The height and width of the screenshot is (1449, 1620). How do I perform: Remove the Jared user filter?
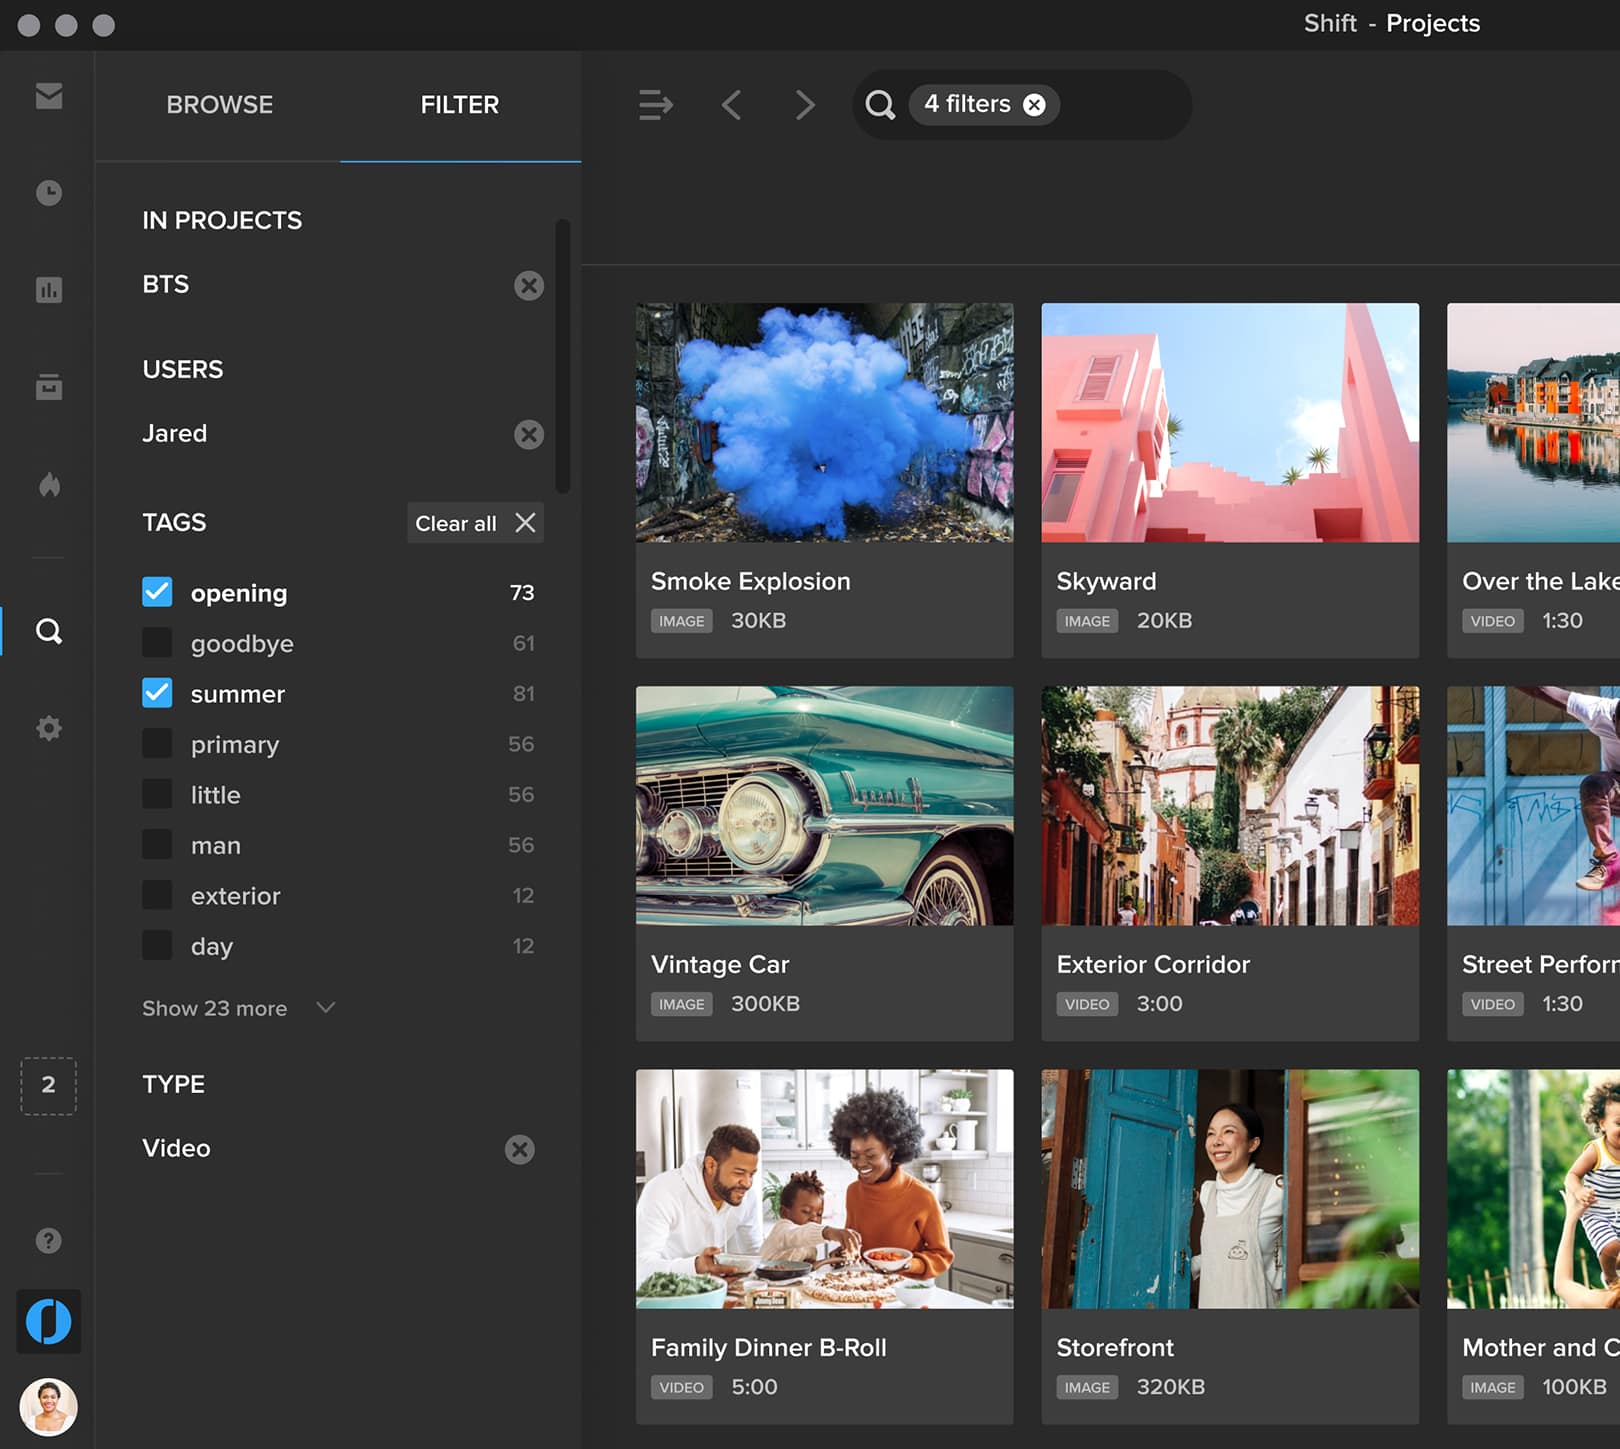(x=529, y=434)
